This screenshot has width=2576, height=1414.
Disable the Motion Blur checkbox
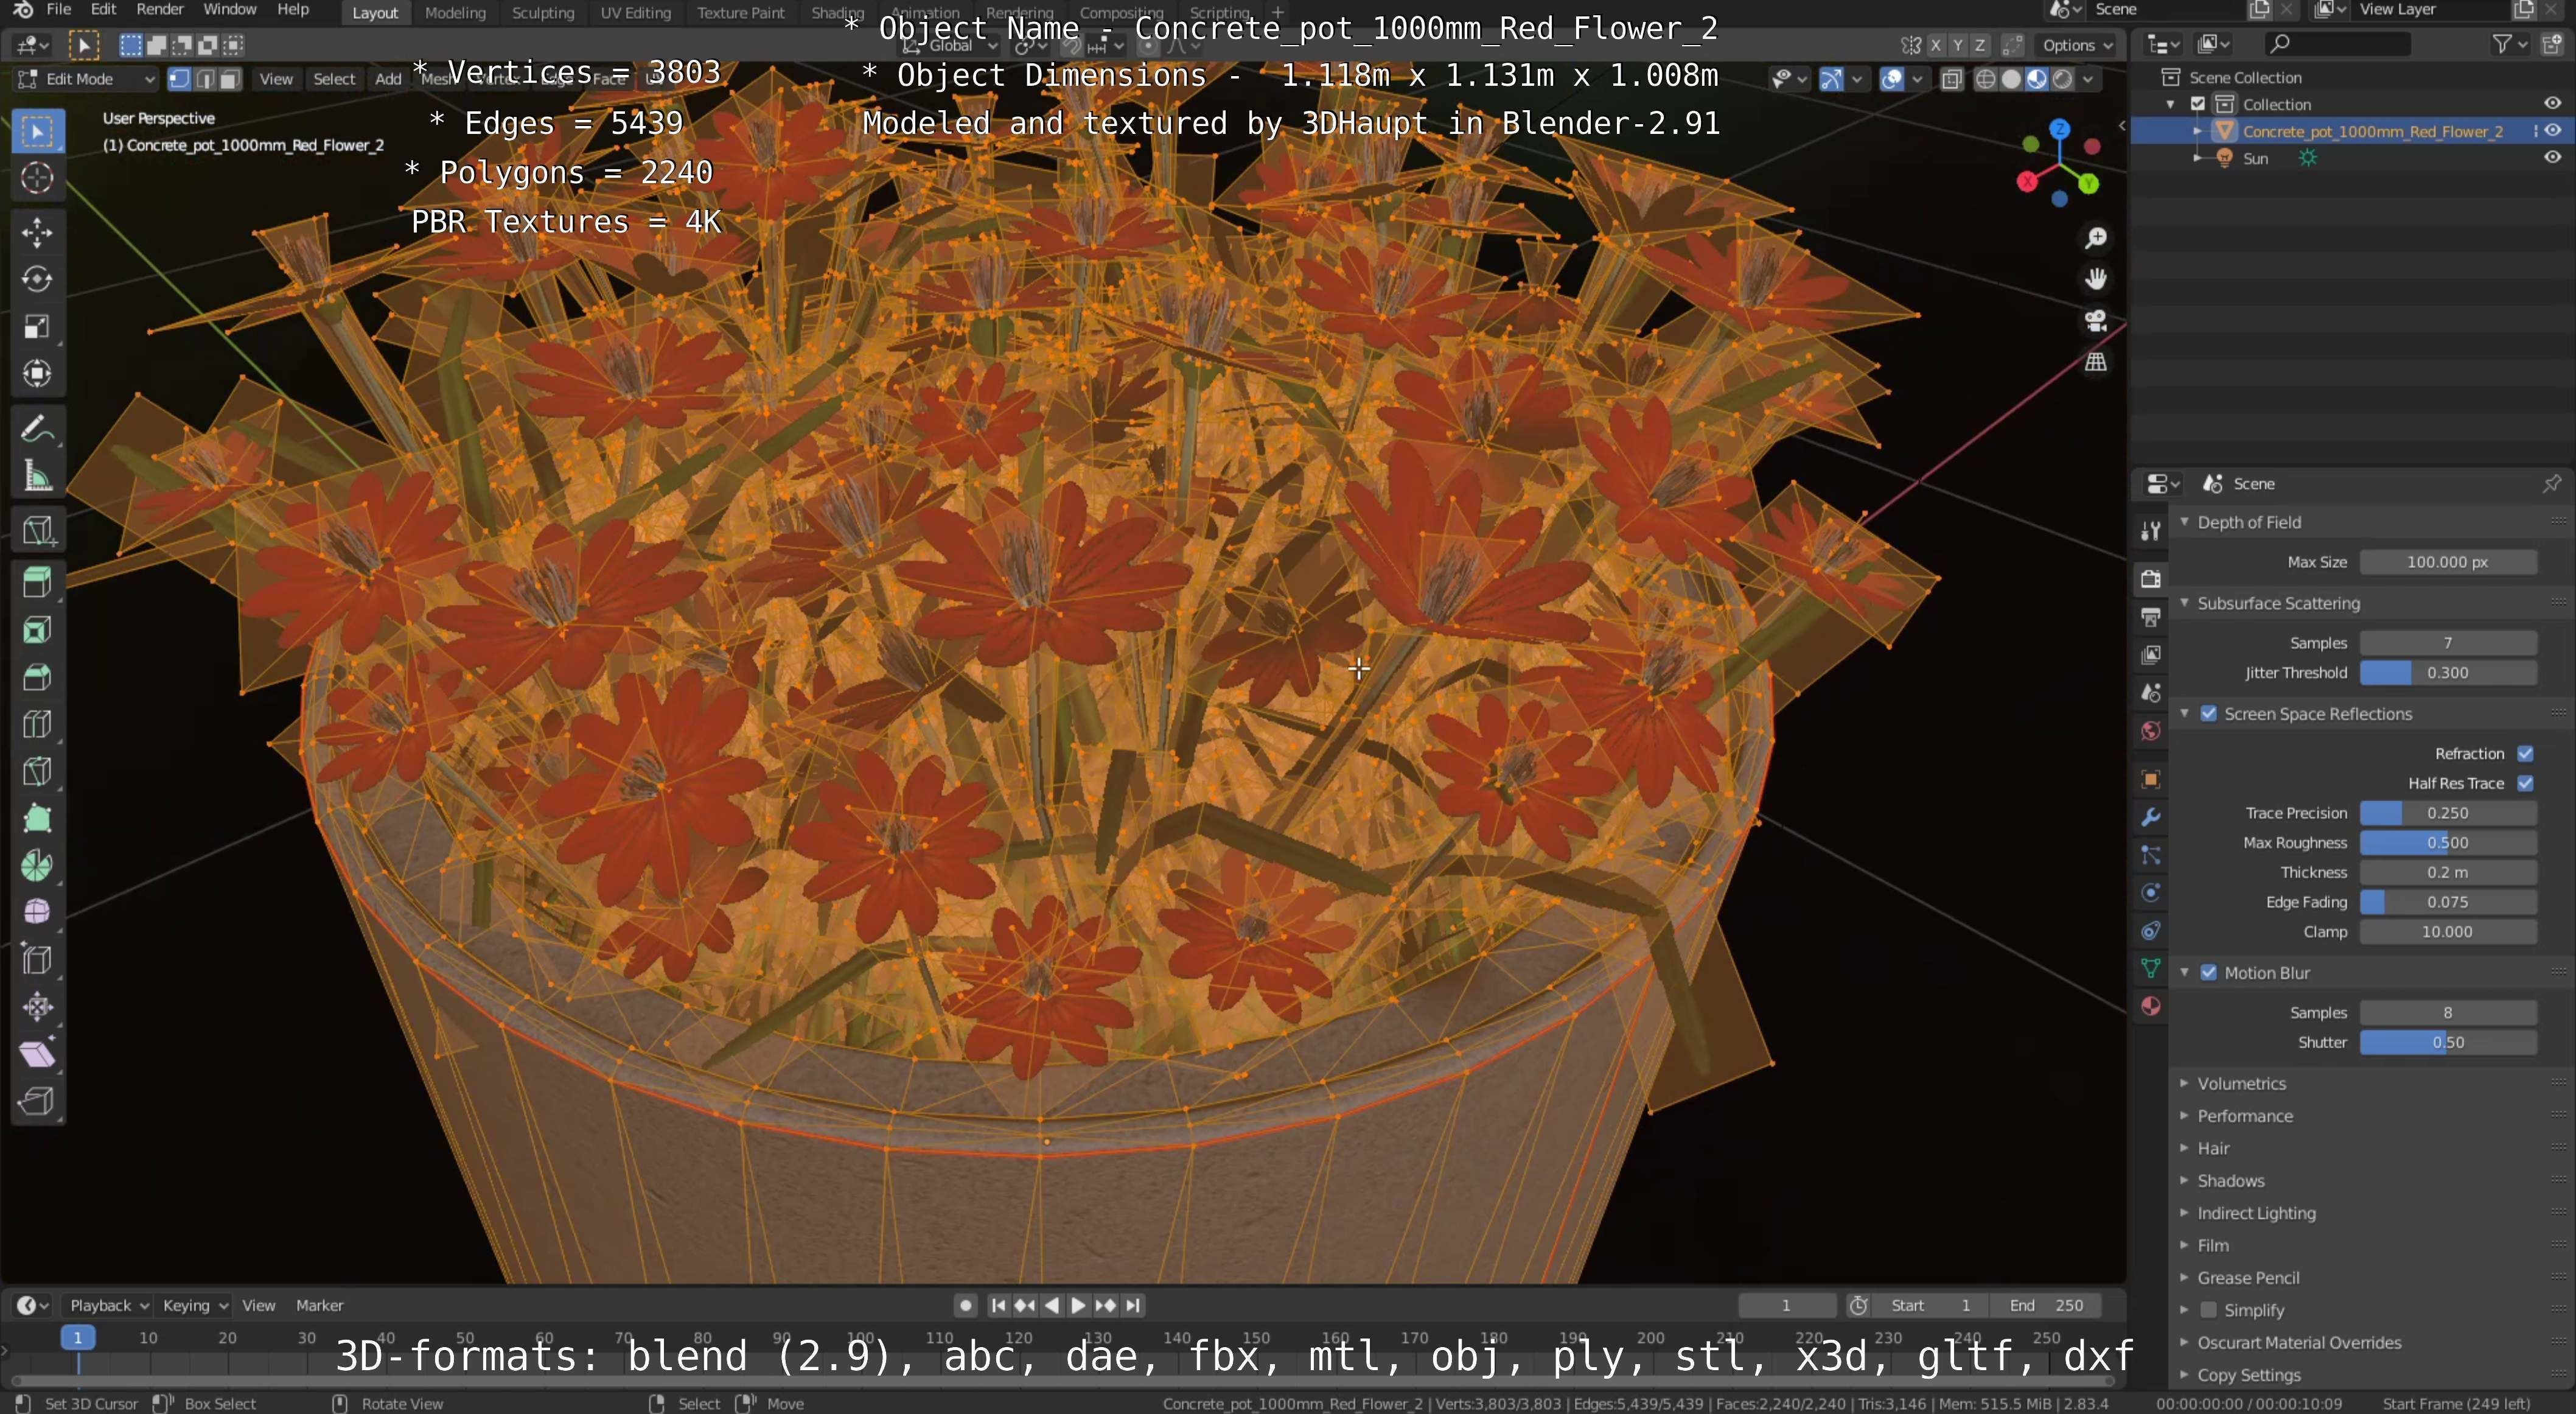pyautogui.click(x=2209, y=973)
